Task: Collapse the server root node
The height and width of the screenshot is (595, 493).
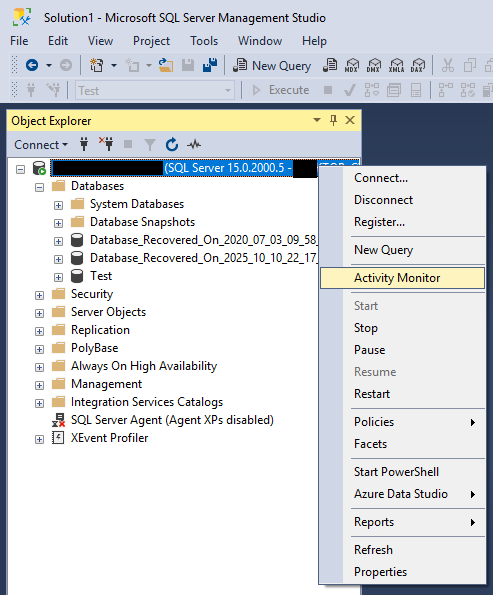Action: [20, 169]
